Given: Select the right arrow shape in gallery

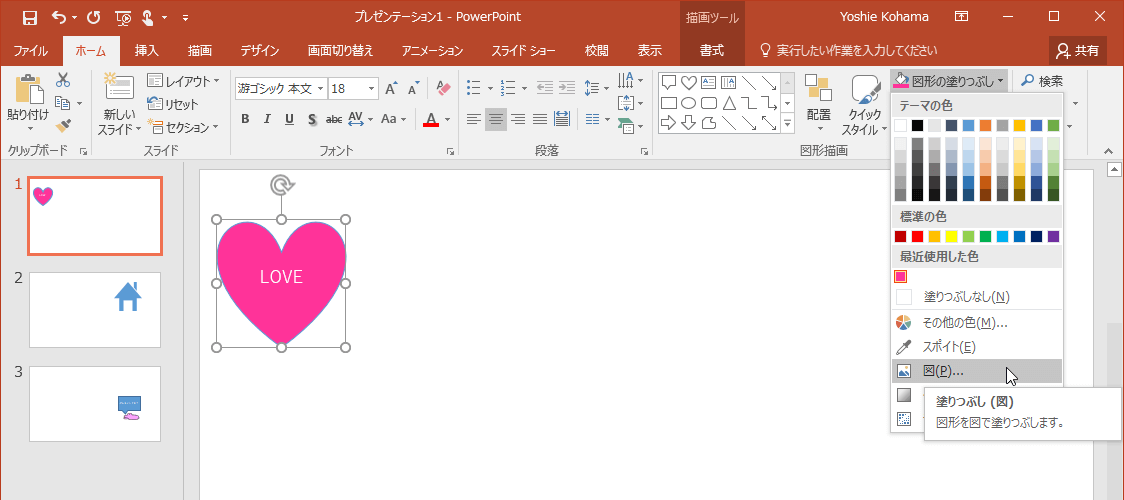Looking at the screenshot, I should 668,122.
